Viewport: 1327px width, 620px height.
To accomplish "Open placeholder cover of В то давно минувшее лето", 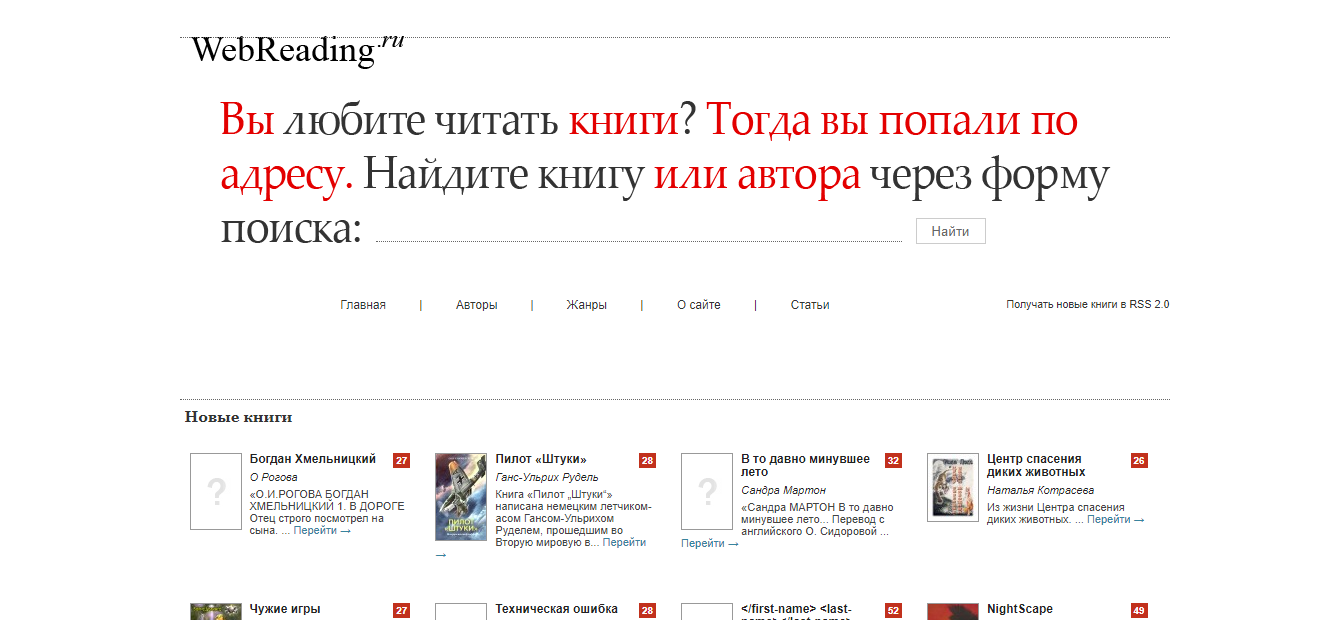I will [x=707, y=491].
